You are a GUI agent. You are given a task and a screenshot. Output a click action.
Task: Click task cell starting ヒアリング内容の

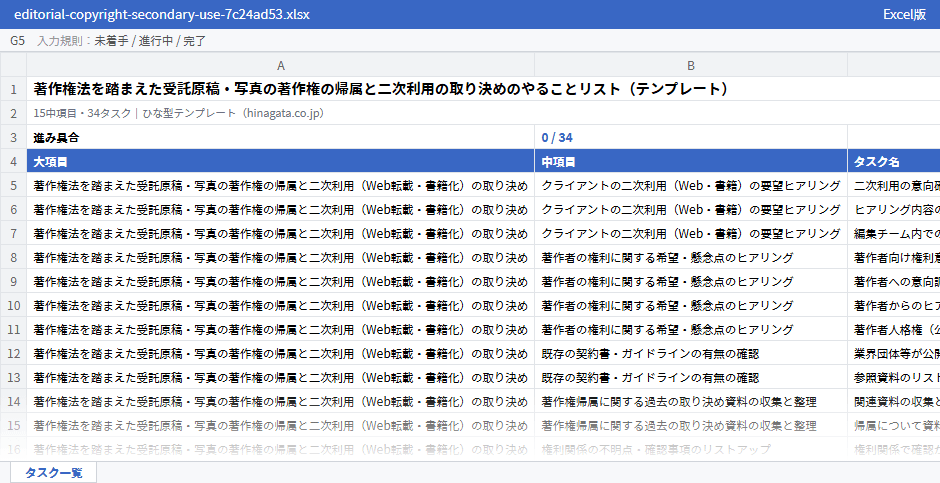pyautogui.click(x=894, y=209)
